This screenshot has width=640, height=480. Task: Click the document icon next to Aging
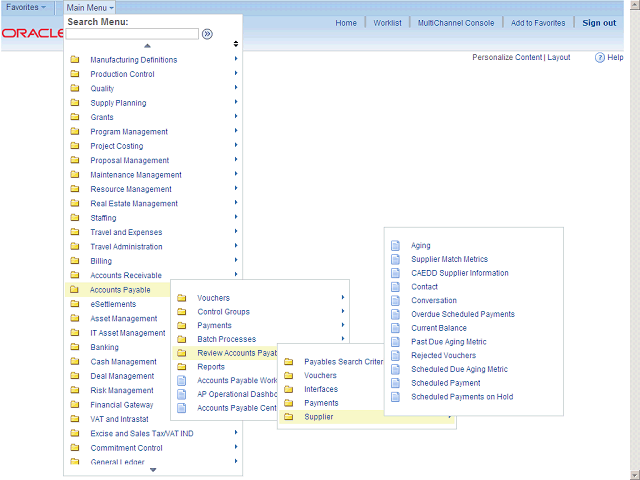click(x=395, y=245)
